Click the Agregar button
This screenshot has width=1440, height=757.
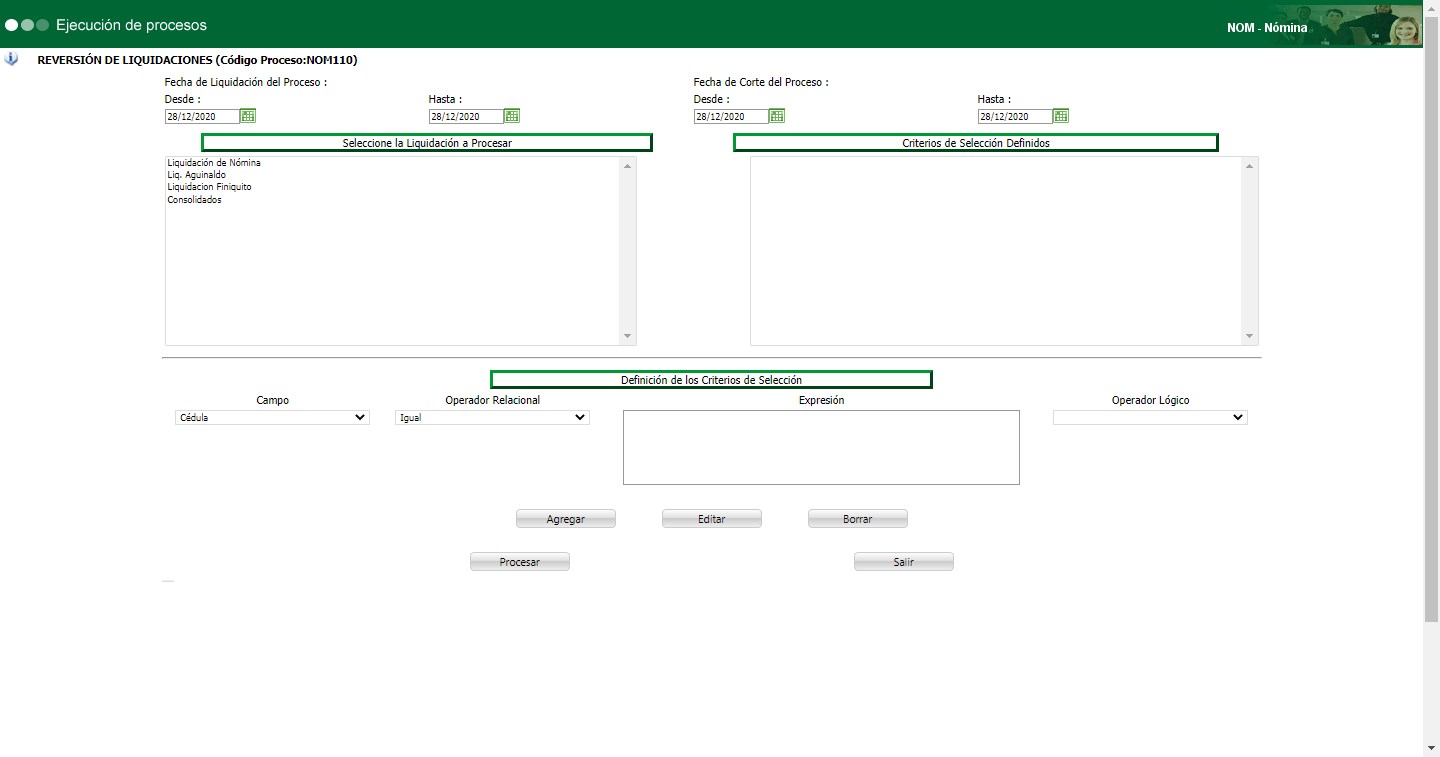pos(566,519)
